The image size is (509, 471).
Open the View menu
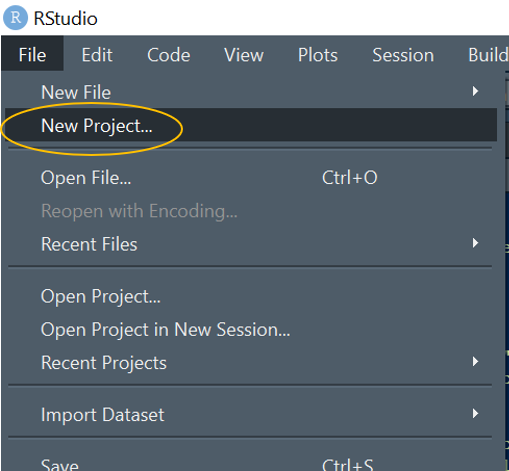244,55
